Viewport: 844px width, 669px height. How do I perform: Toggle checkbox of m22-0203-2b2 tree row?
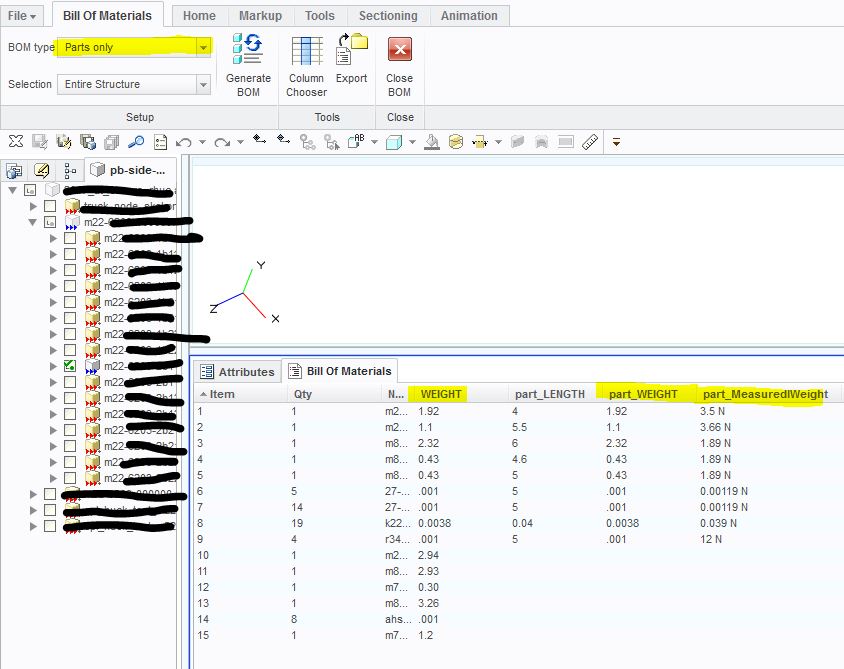point(70,430)
